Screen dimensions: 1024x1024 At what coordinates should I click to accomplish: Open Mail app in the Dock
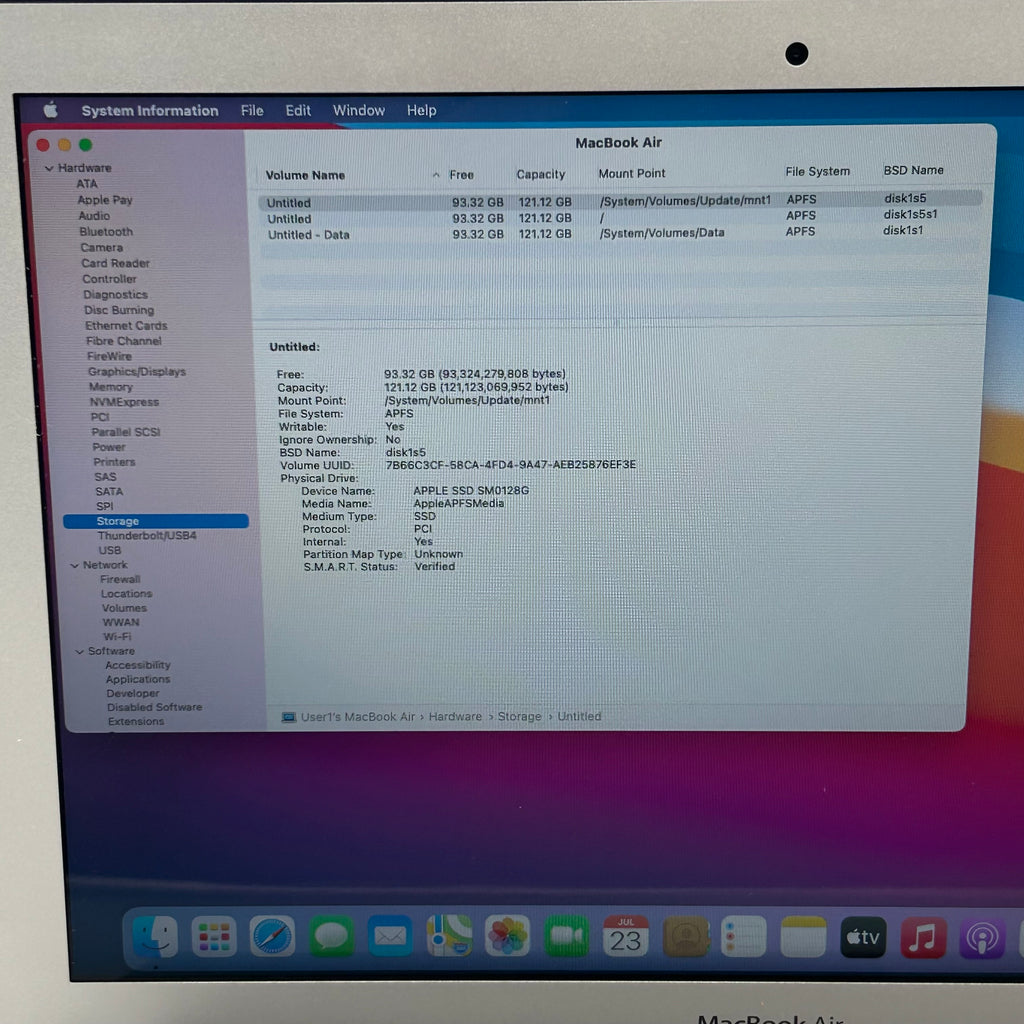[390, 936]
